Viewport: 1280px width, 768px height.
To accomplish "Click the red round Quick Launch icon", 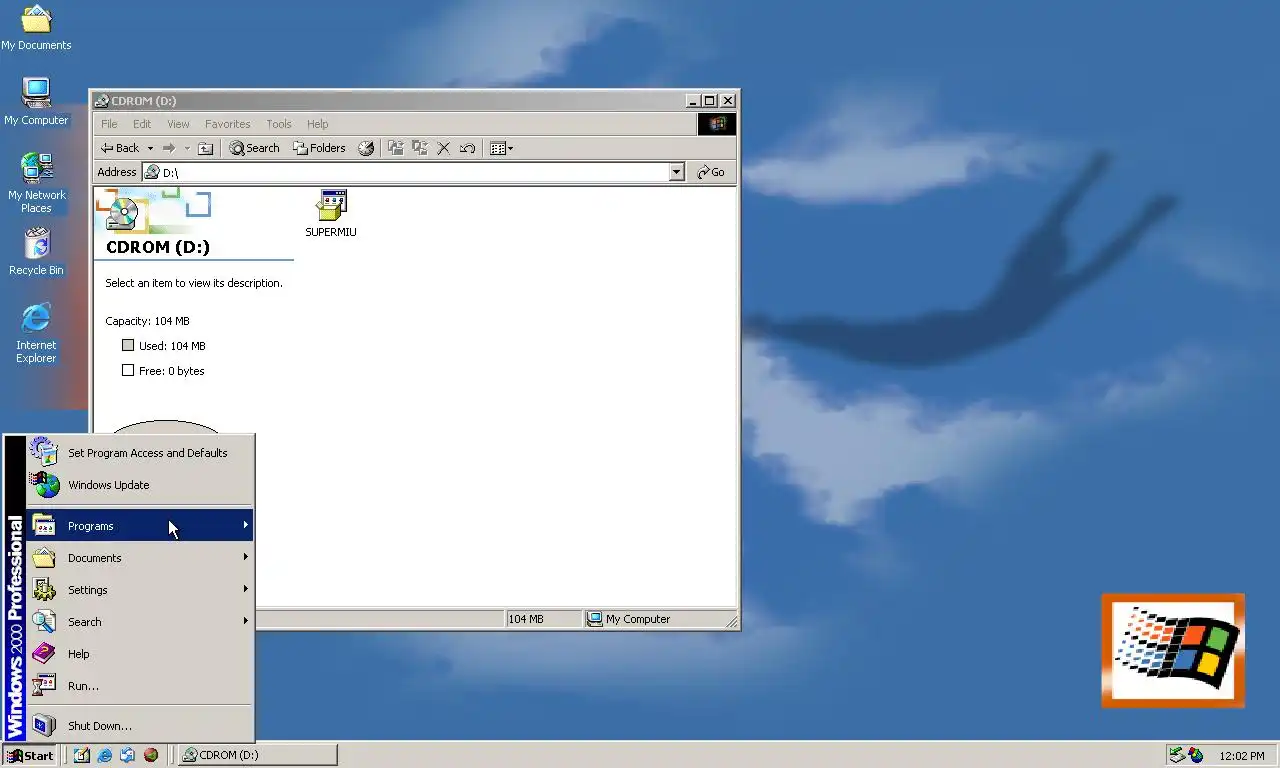I will click(x=150, y=755).
